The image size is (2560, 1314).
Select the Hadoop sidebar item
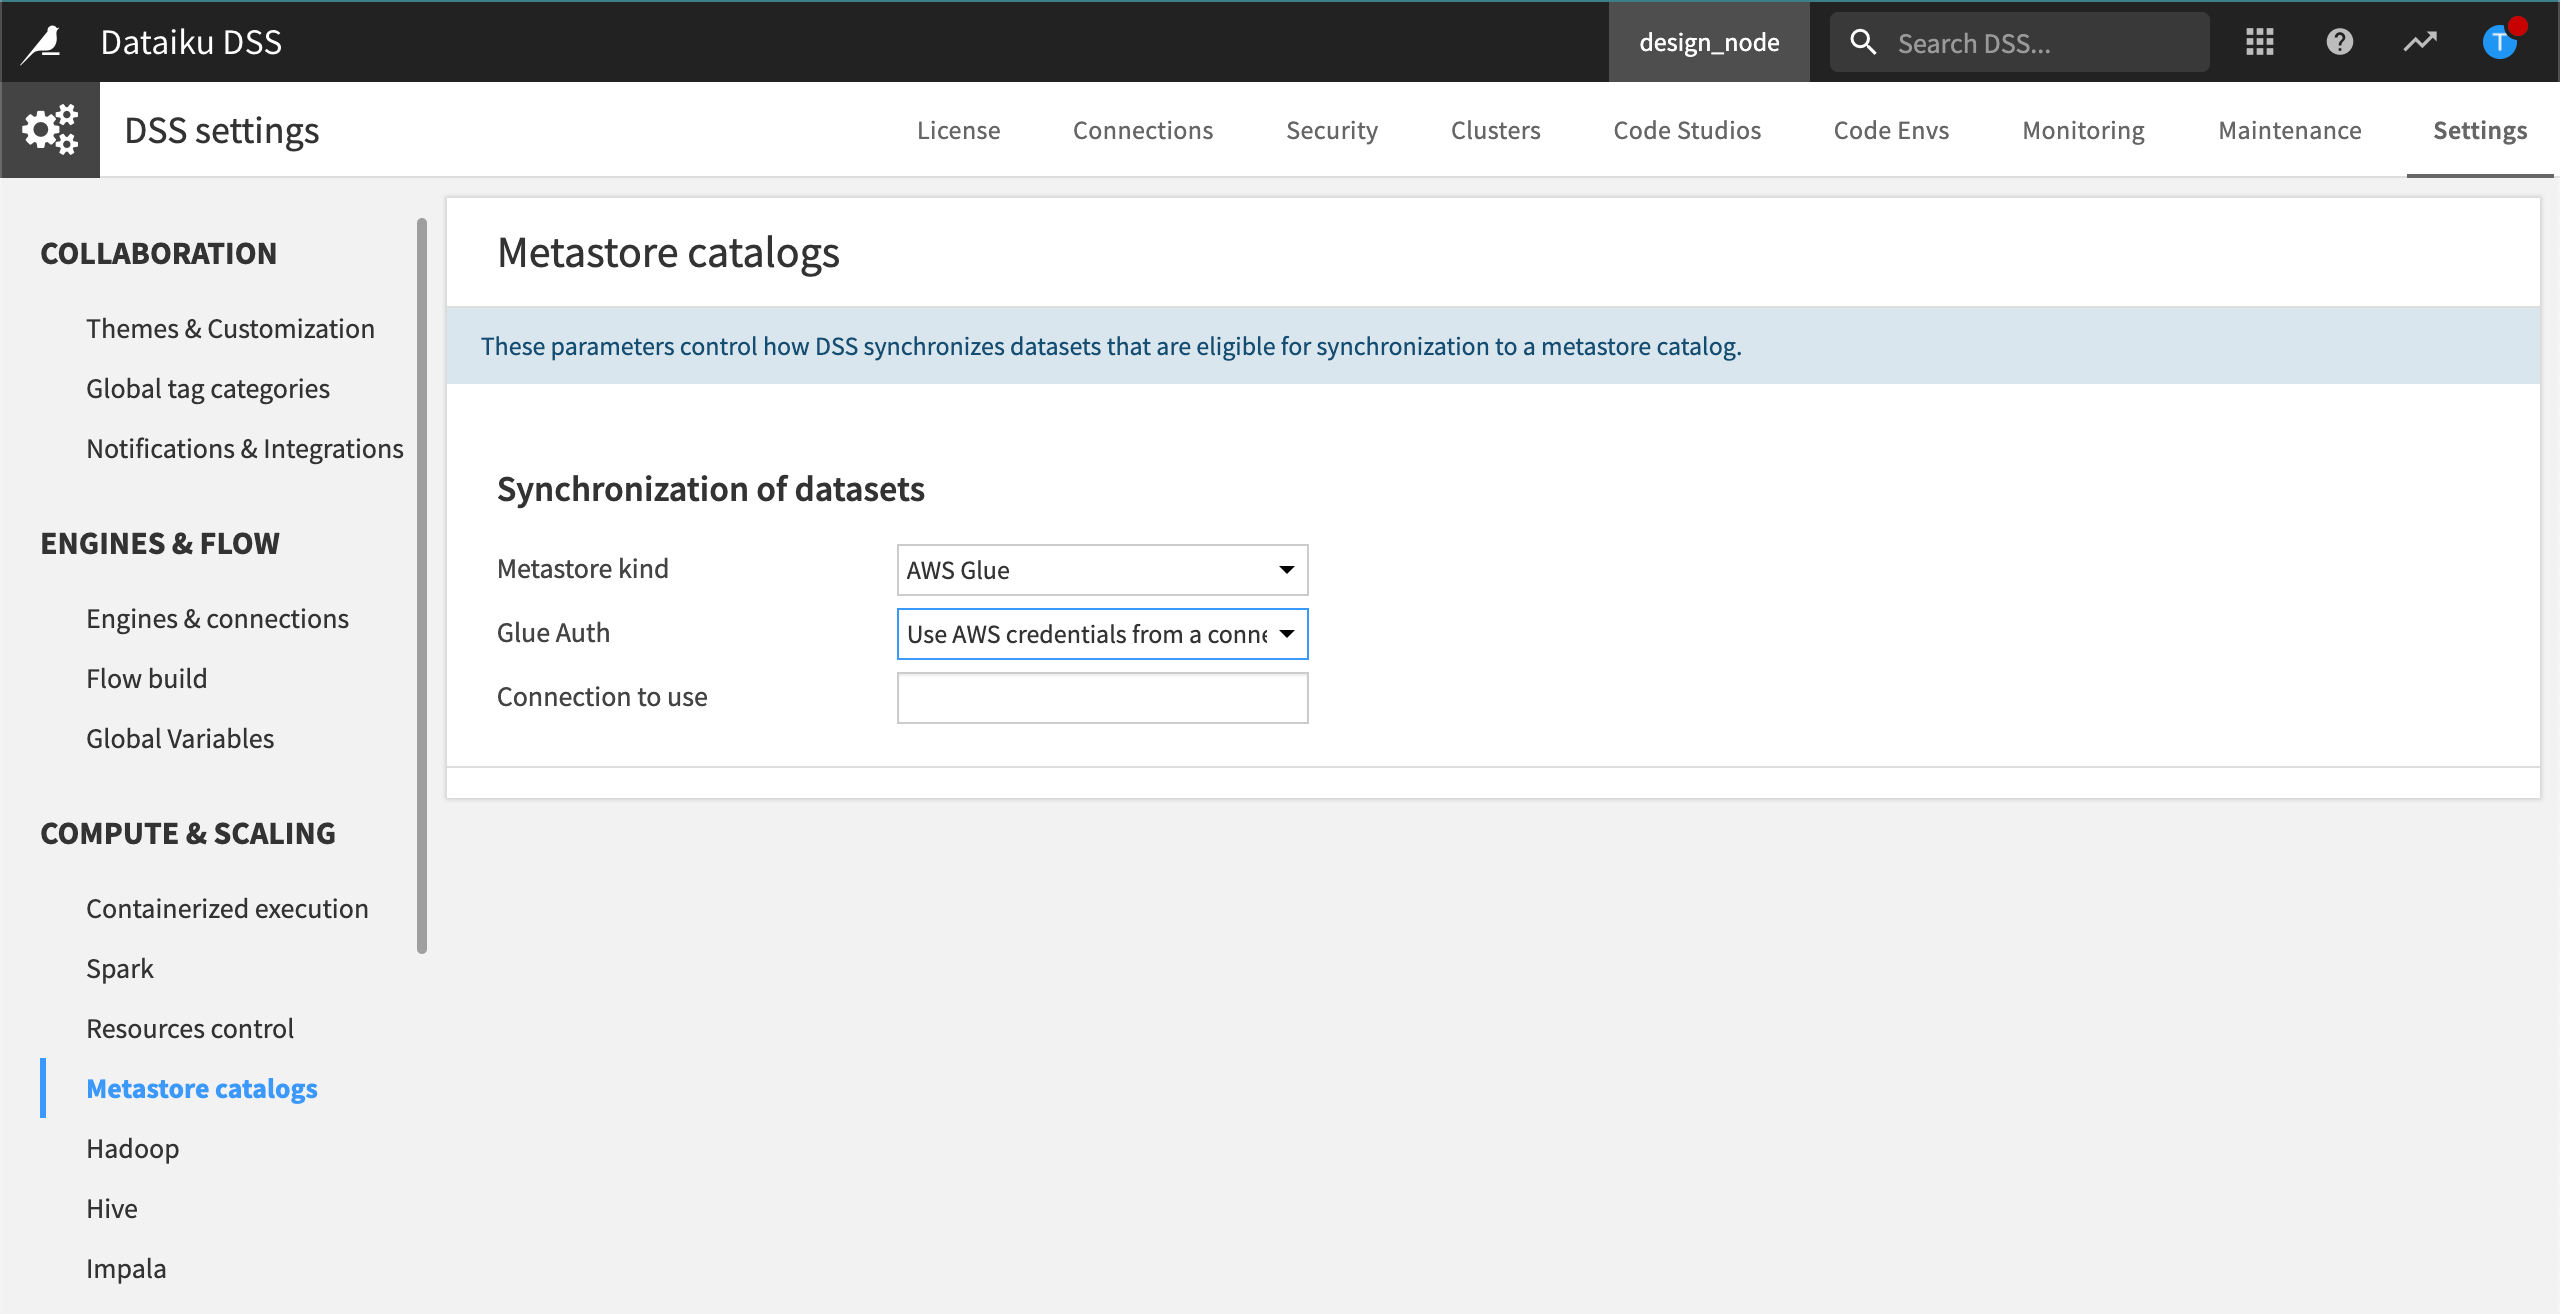[x=134, y=1148]
